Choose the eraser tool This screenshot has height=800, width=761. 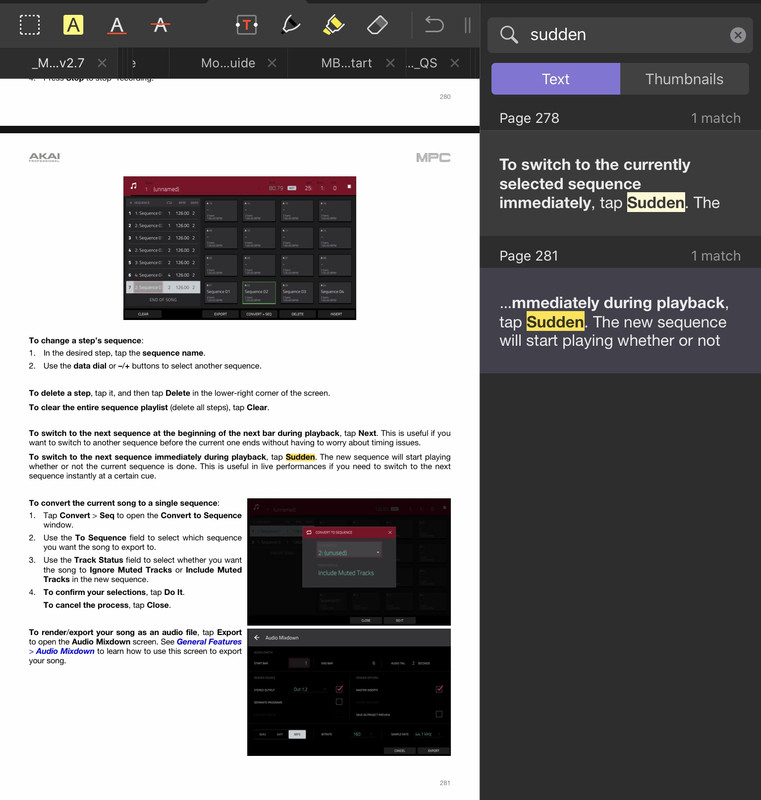(377, 24)
